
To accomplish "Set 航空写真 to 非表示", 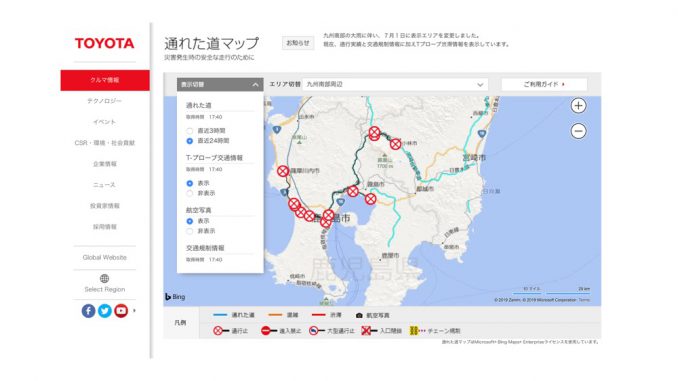I will [x=189, y=231].
